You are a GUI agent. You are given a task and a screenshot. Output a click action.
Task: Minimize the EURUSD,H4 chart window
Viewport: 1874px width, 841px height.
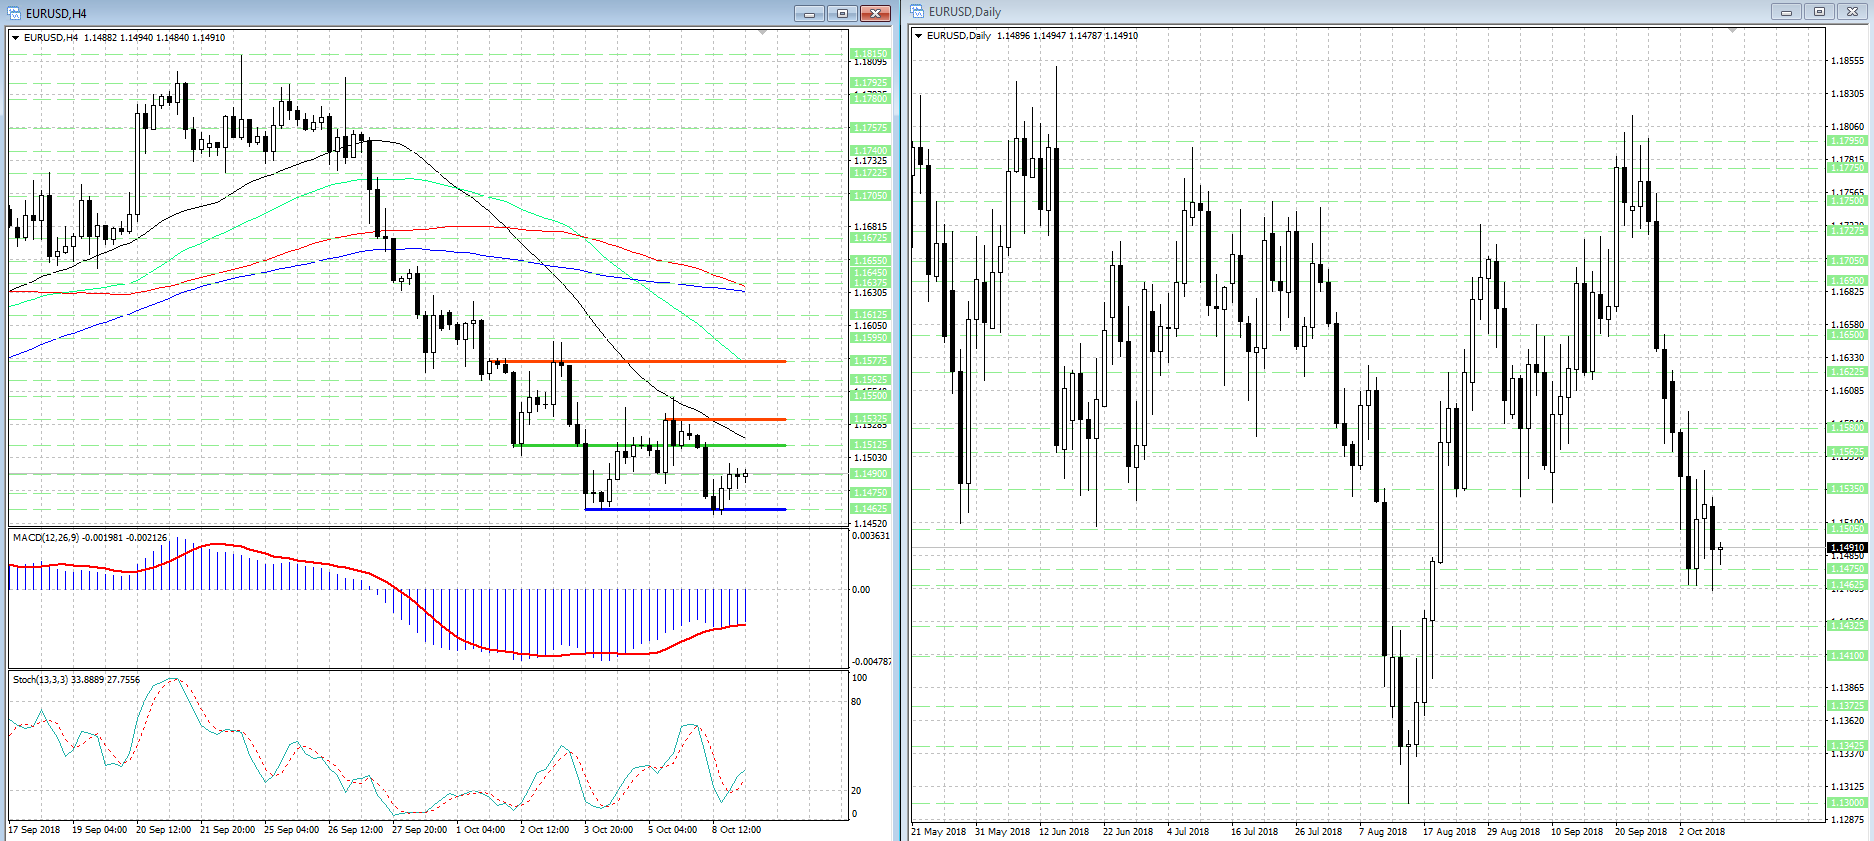(809, 13)
